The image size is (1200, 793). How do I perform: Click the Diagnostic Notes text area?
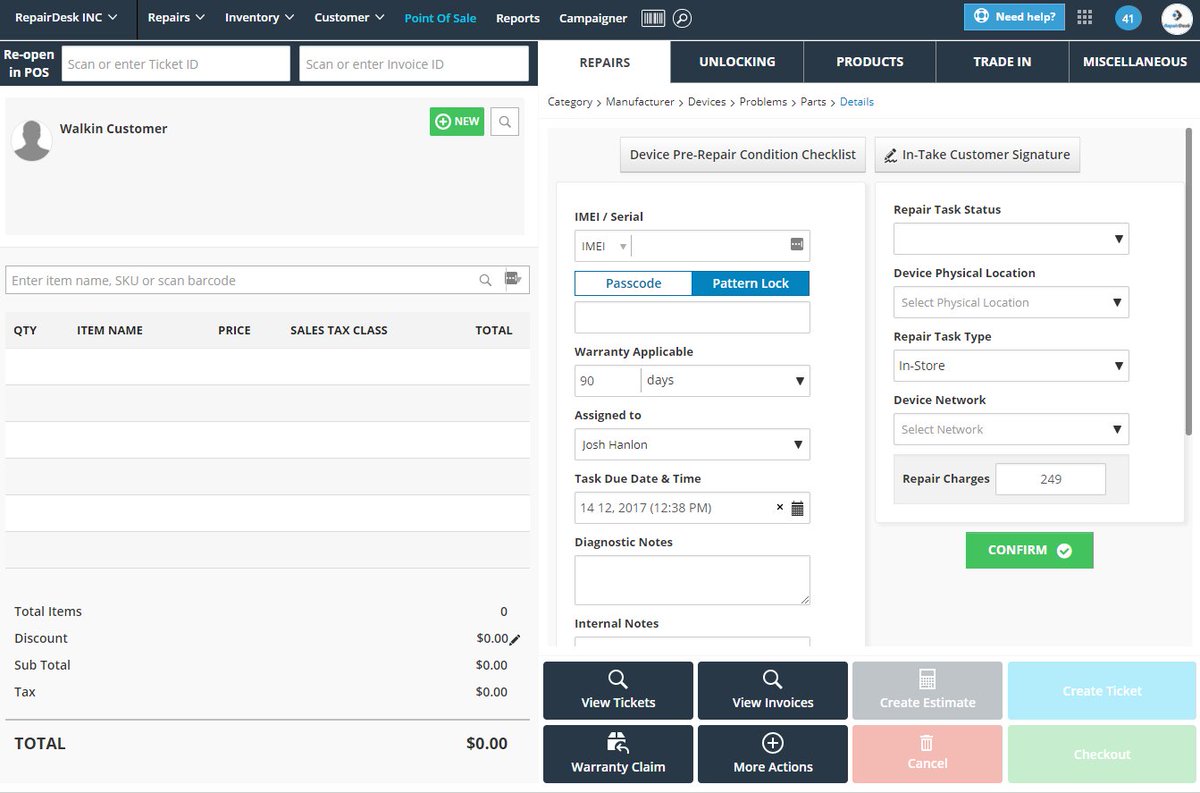click(x=692, y=580)
